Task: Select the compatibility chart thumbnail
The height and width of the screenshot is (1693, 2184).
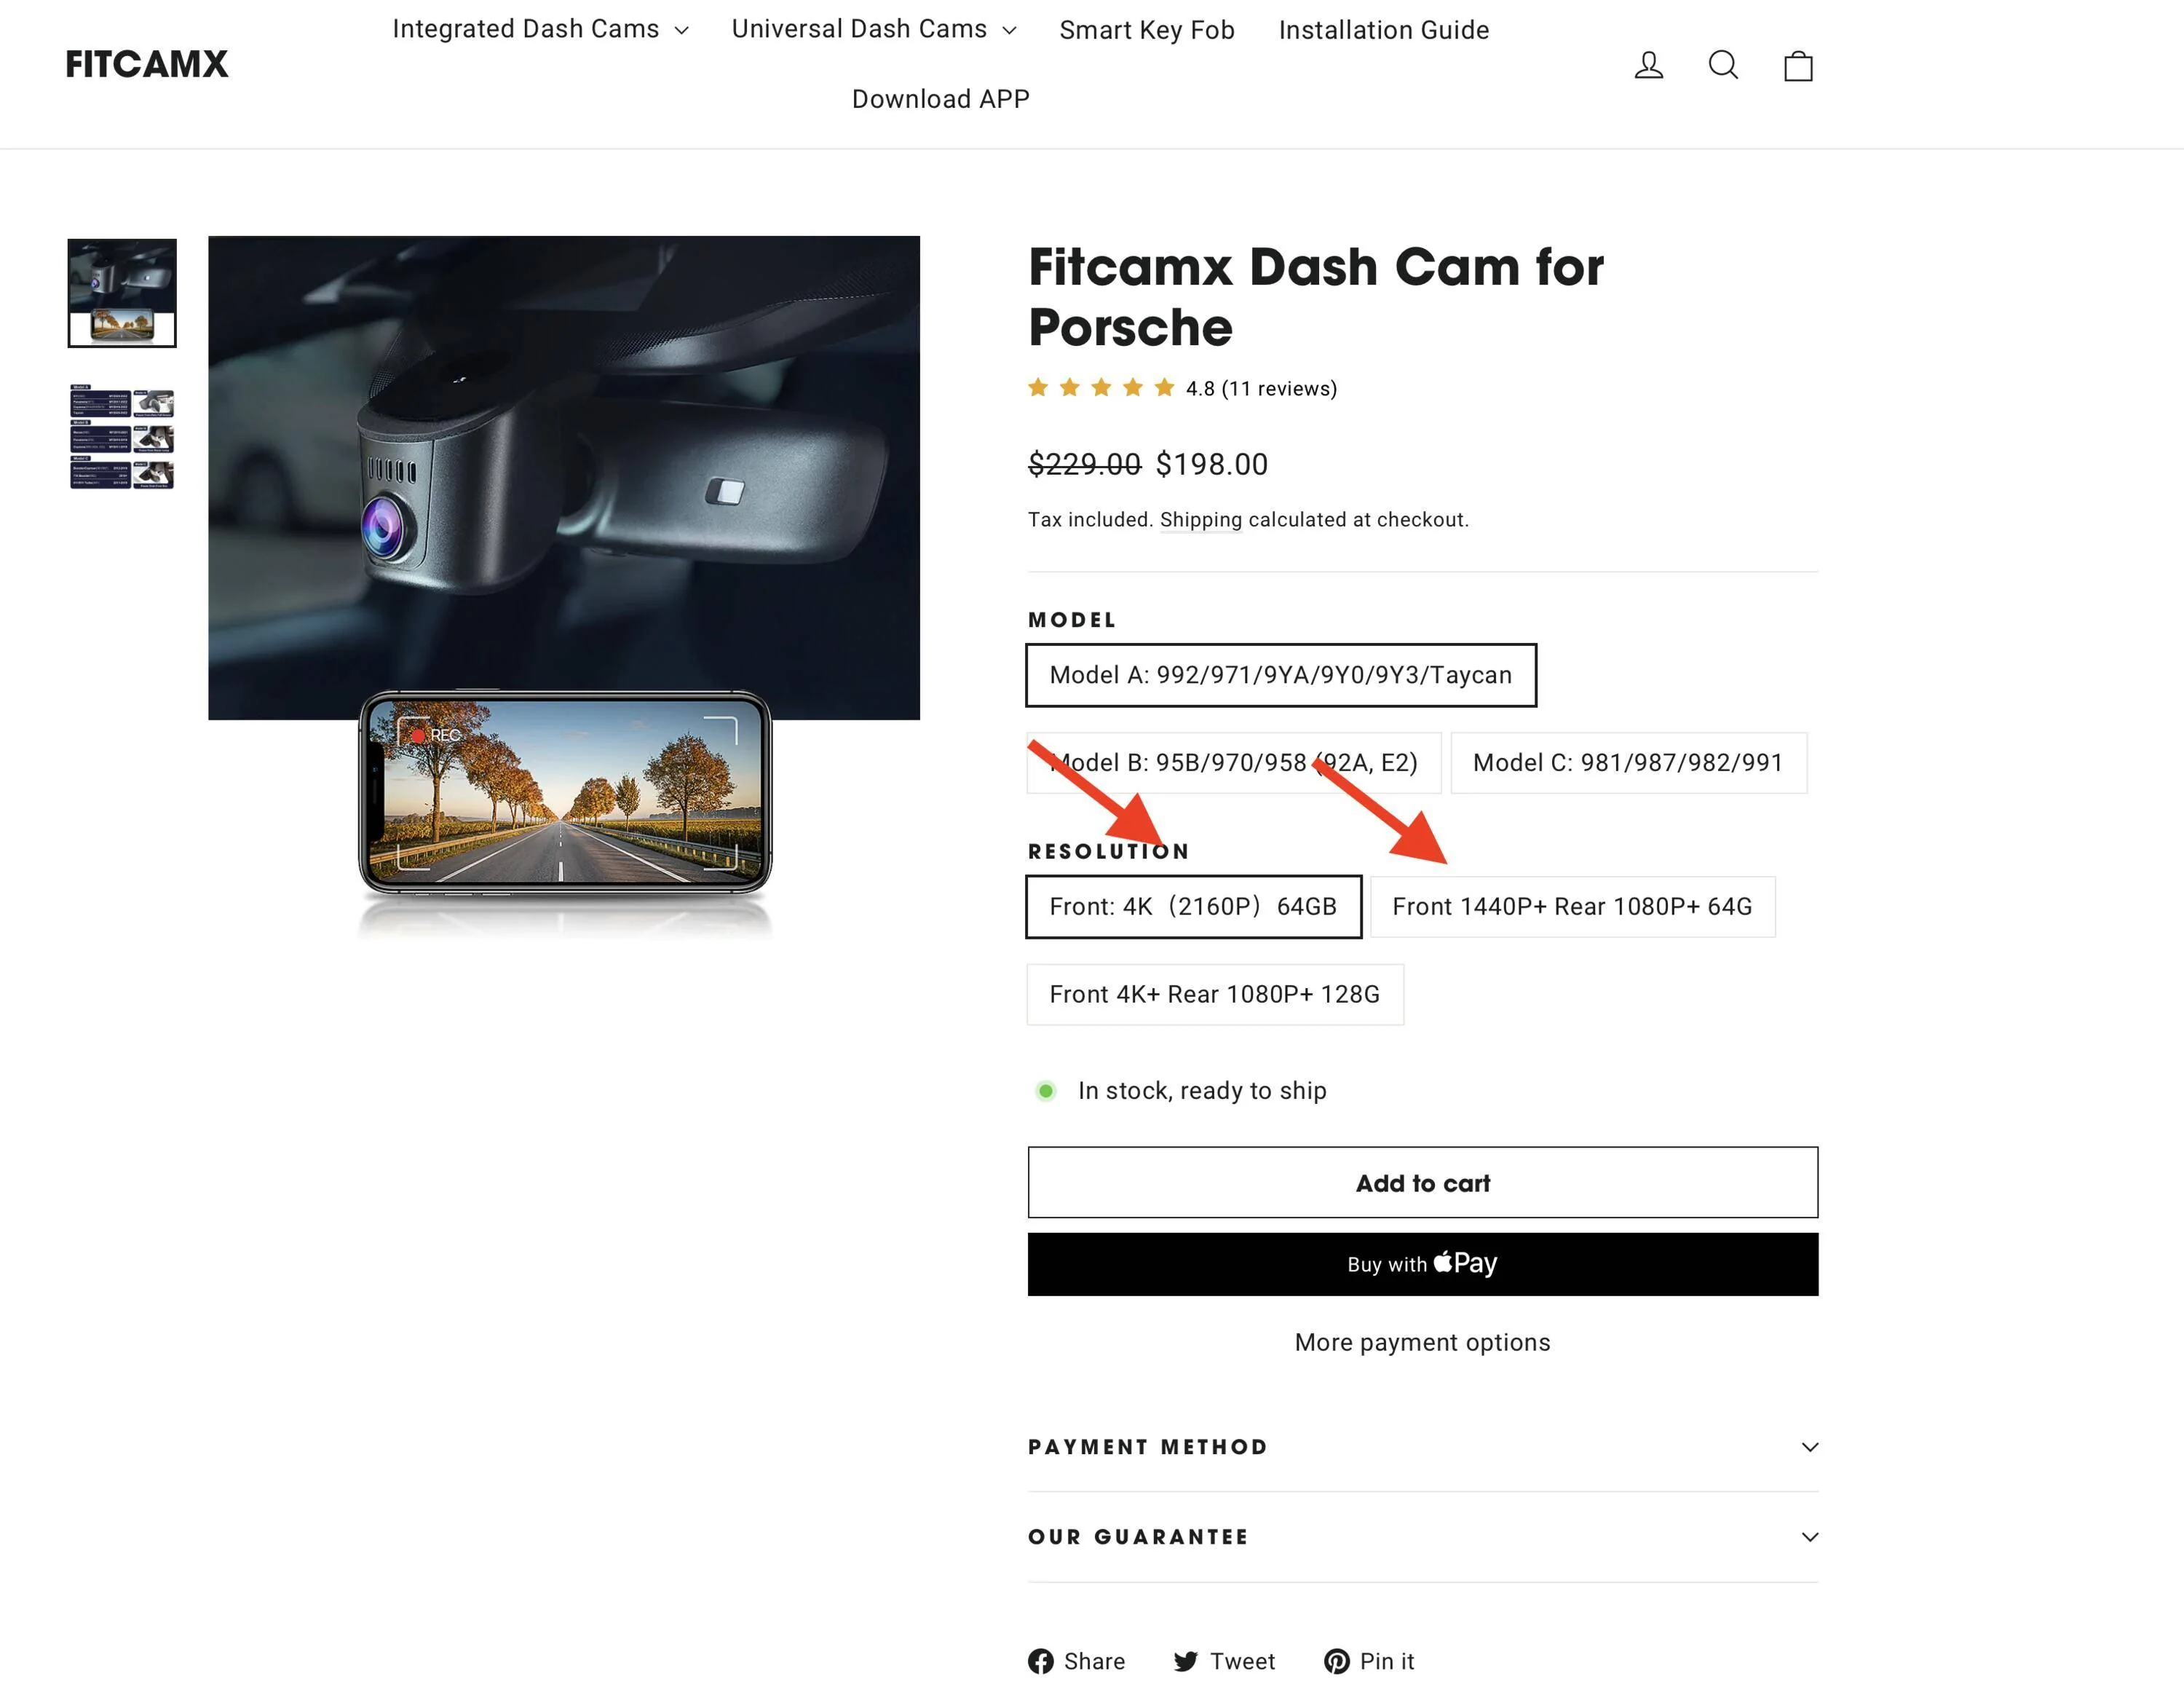Action: pos(122,437)
